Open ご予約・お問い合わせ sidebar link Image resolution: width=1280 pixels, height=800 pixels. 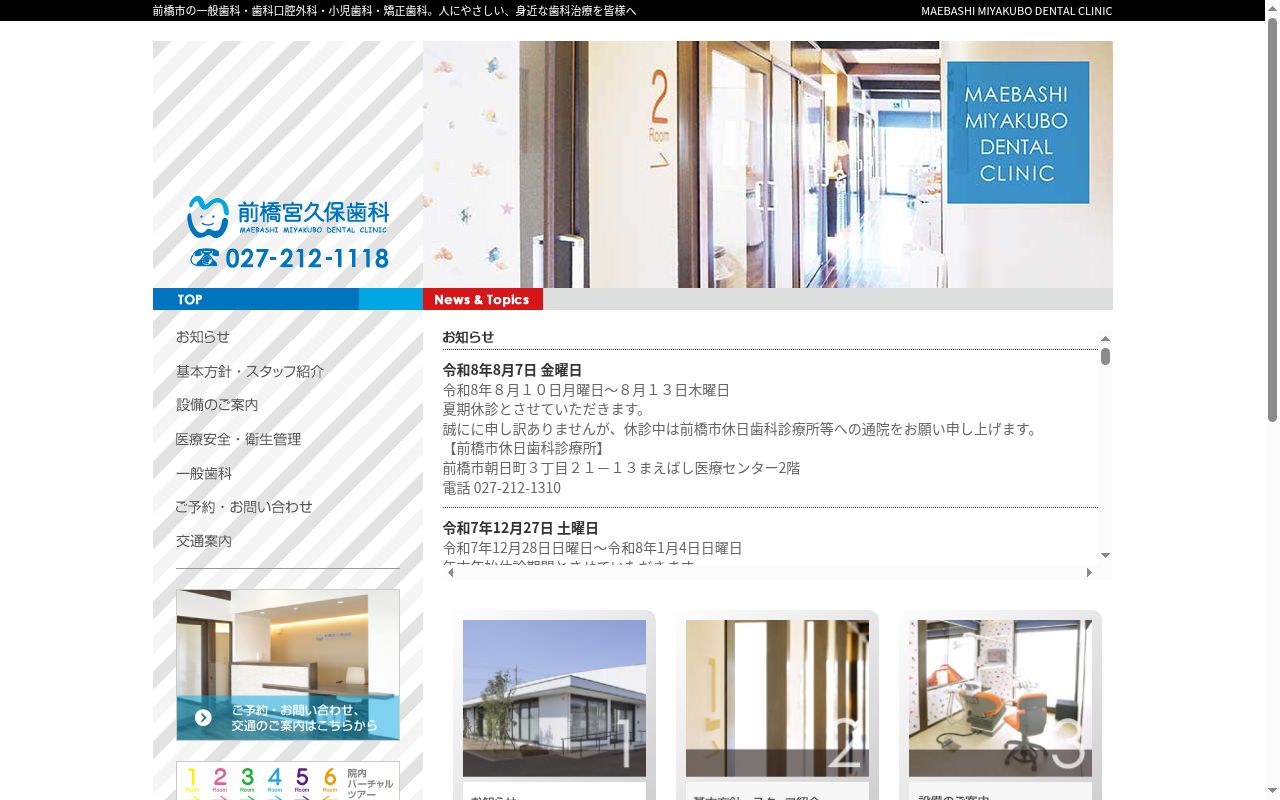[244, 507]
